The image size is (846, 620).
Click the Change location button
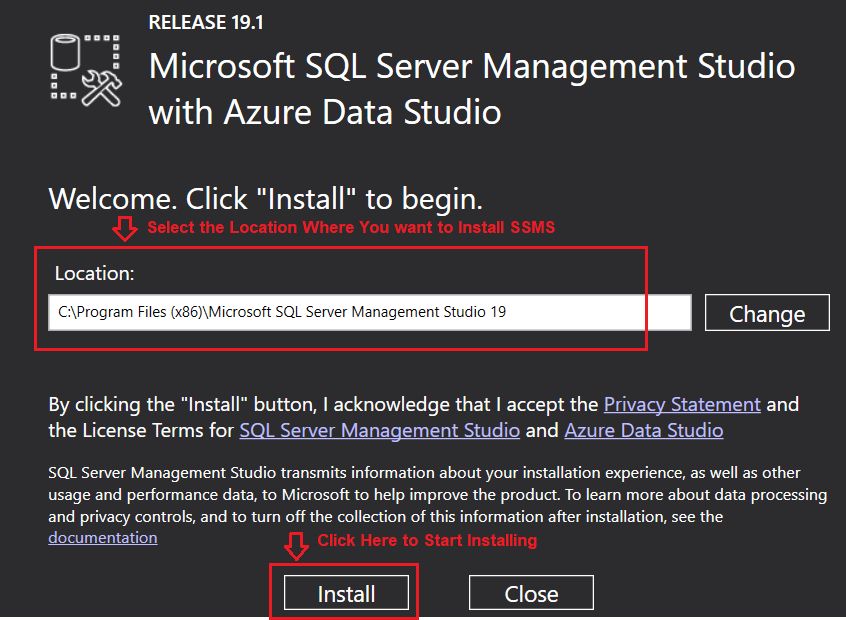pyautogui.click(x=767, y=313)
